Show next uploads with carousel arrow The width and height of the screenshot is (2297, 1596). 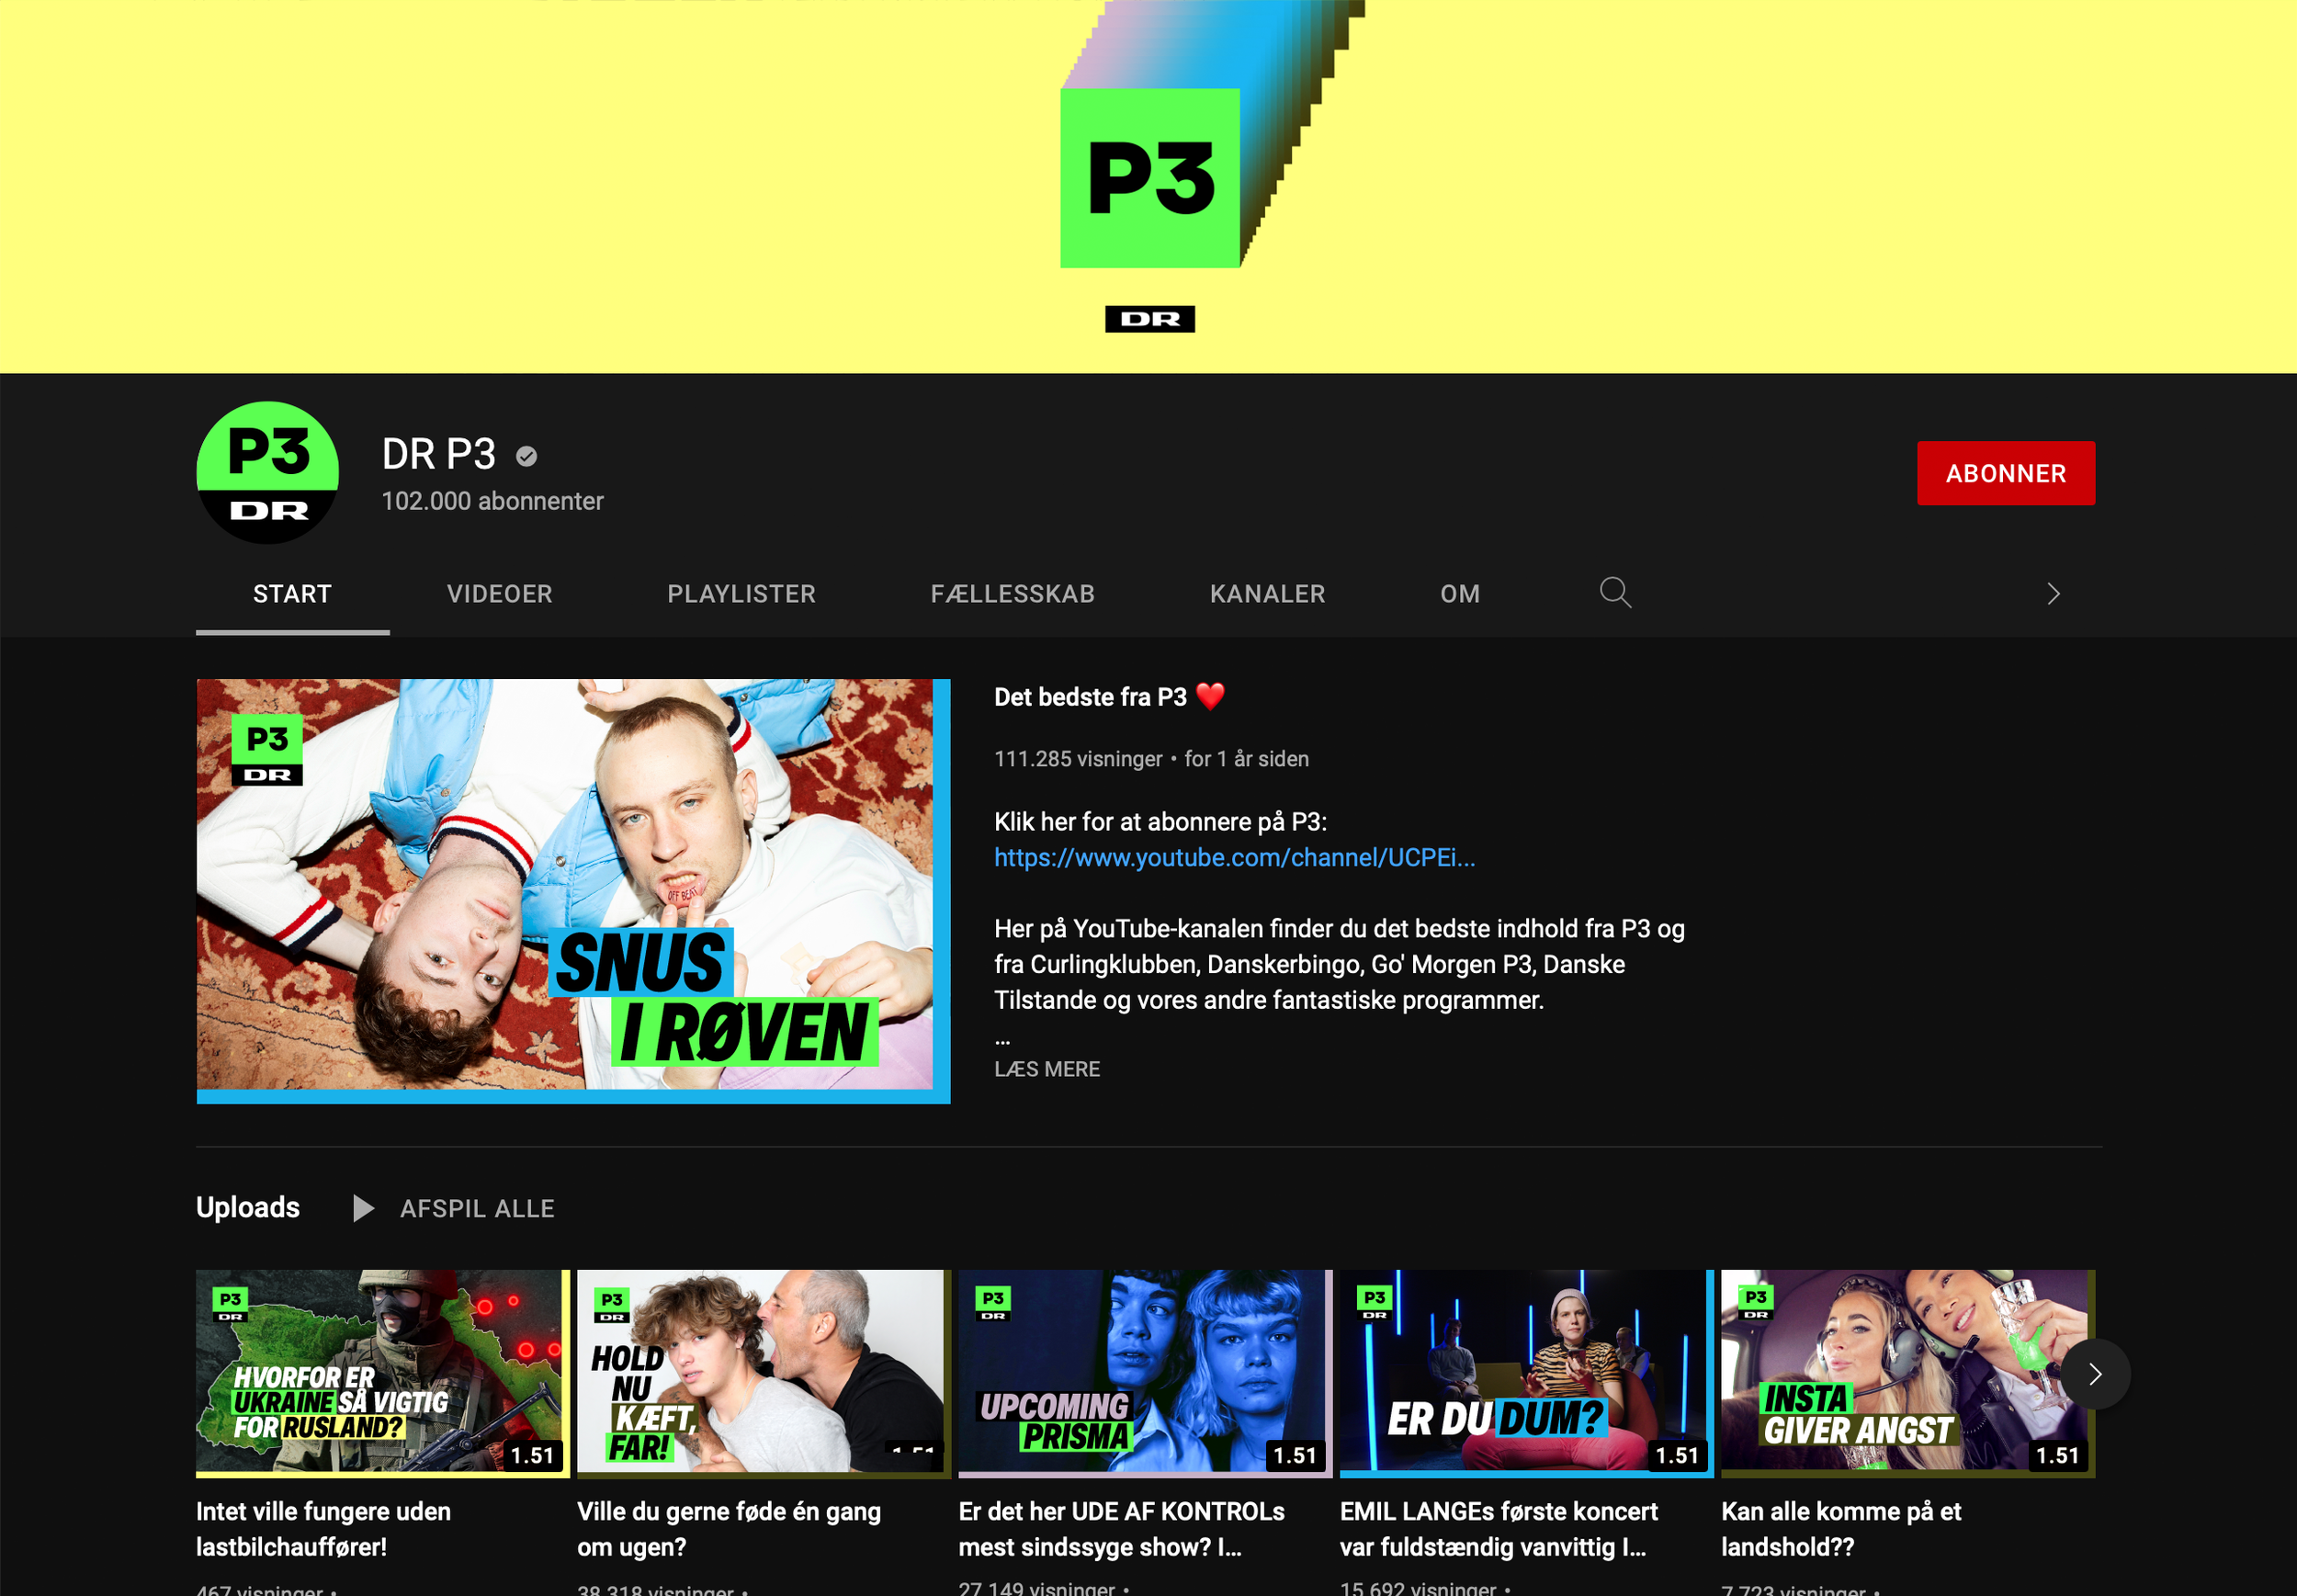tap(2094, 1374)
